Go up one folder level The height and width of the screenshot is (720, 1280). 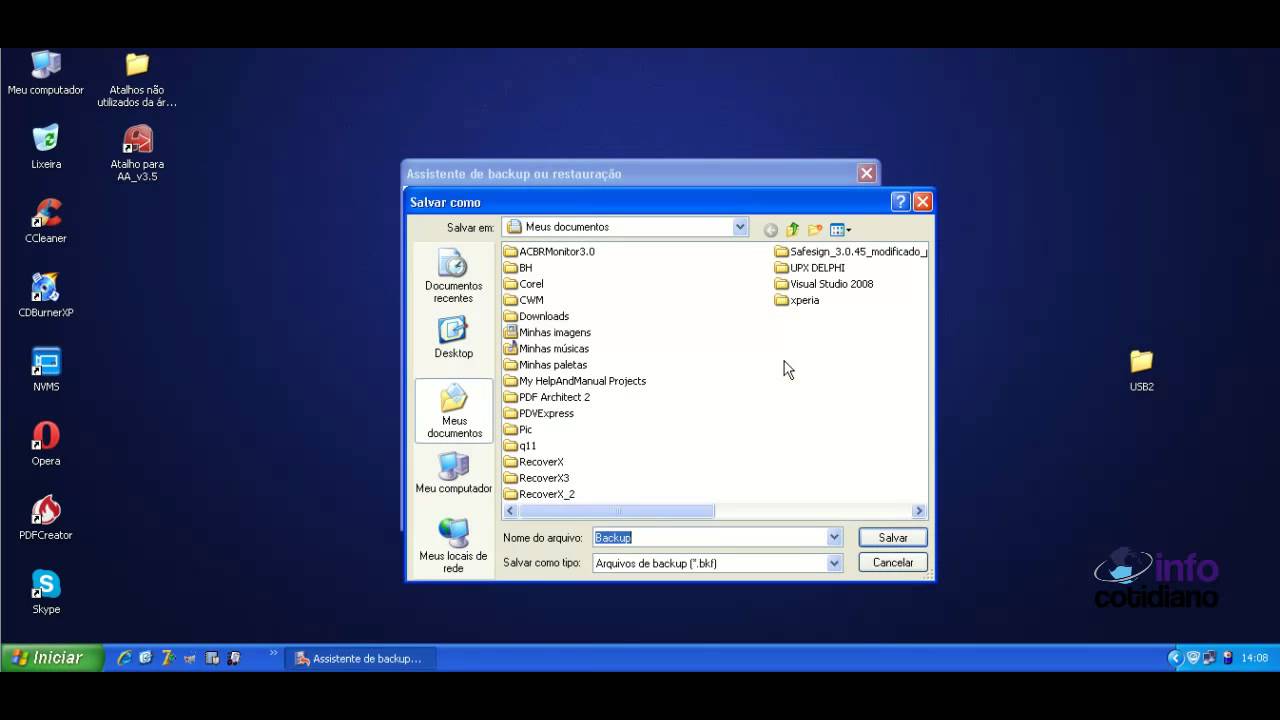[792, 230]
